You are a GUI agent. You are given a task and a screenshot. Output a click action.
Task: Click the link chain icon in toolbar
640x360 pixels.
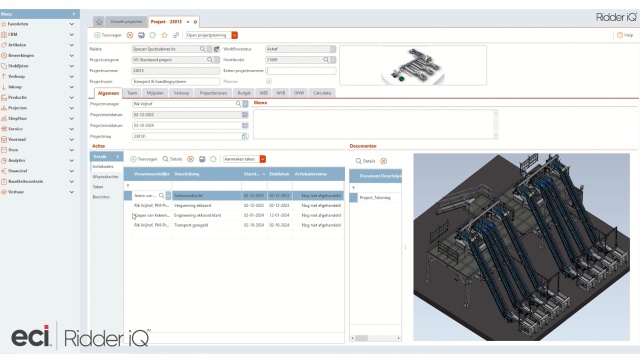coord(176,36)
